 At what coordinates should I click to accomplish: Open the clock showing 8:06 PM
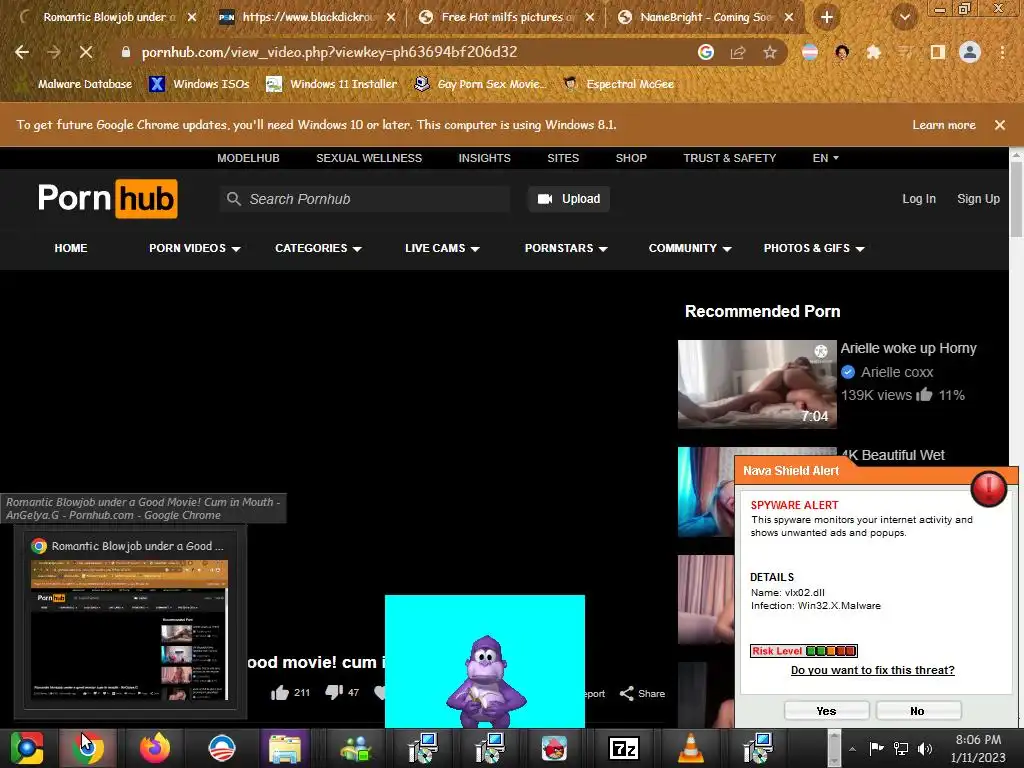tap(978, 748)
